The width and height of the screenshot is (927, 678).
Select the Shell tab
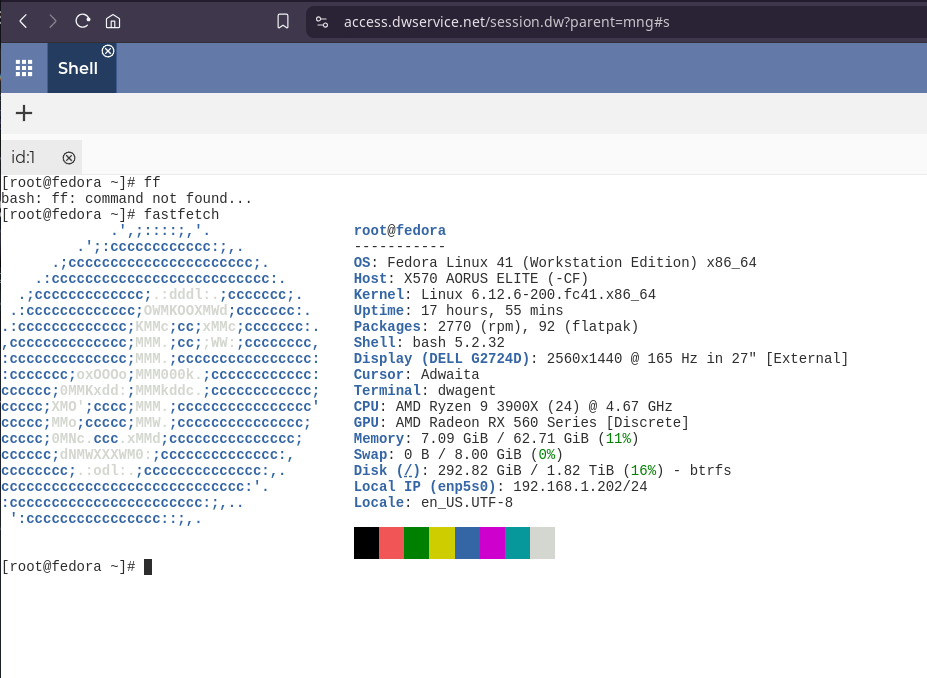(77, 69)
